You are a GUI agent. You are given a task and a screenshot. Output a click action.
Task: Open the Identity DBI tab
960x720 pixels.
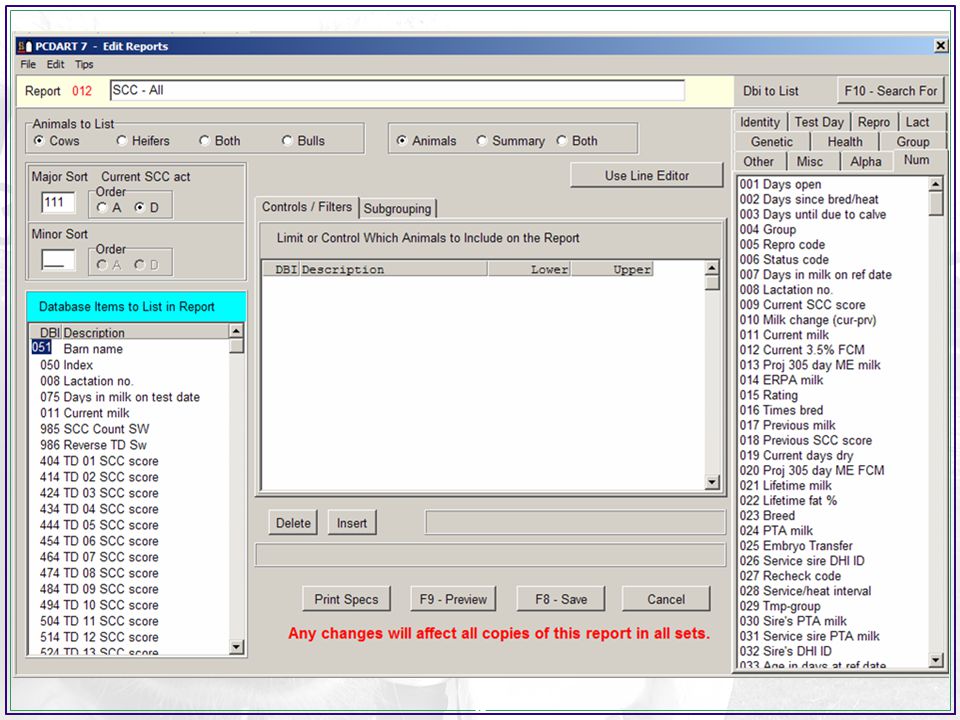click(x=760, y=122)
